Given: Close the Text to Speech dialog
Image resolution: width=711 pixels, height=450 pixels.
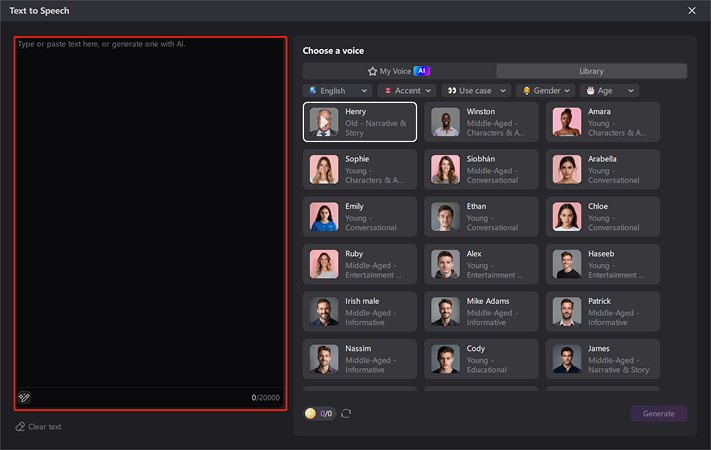Looking at the screenshot, I should (x=692, y=10).
